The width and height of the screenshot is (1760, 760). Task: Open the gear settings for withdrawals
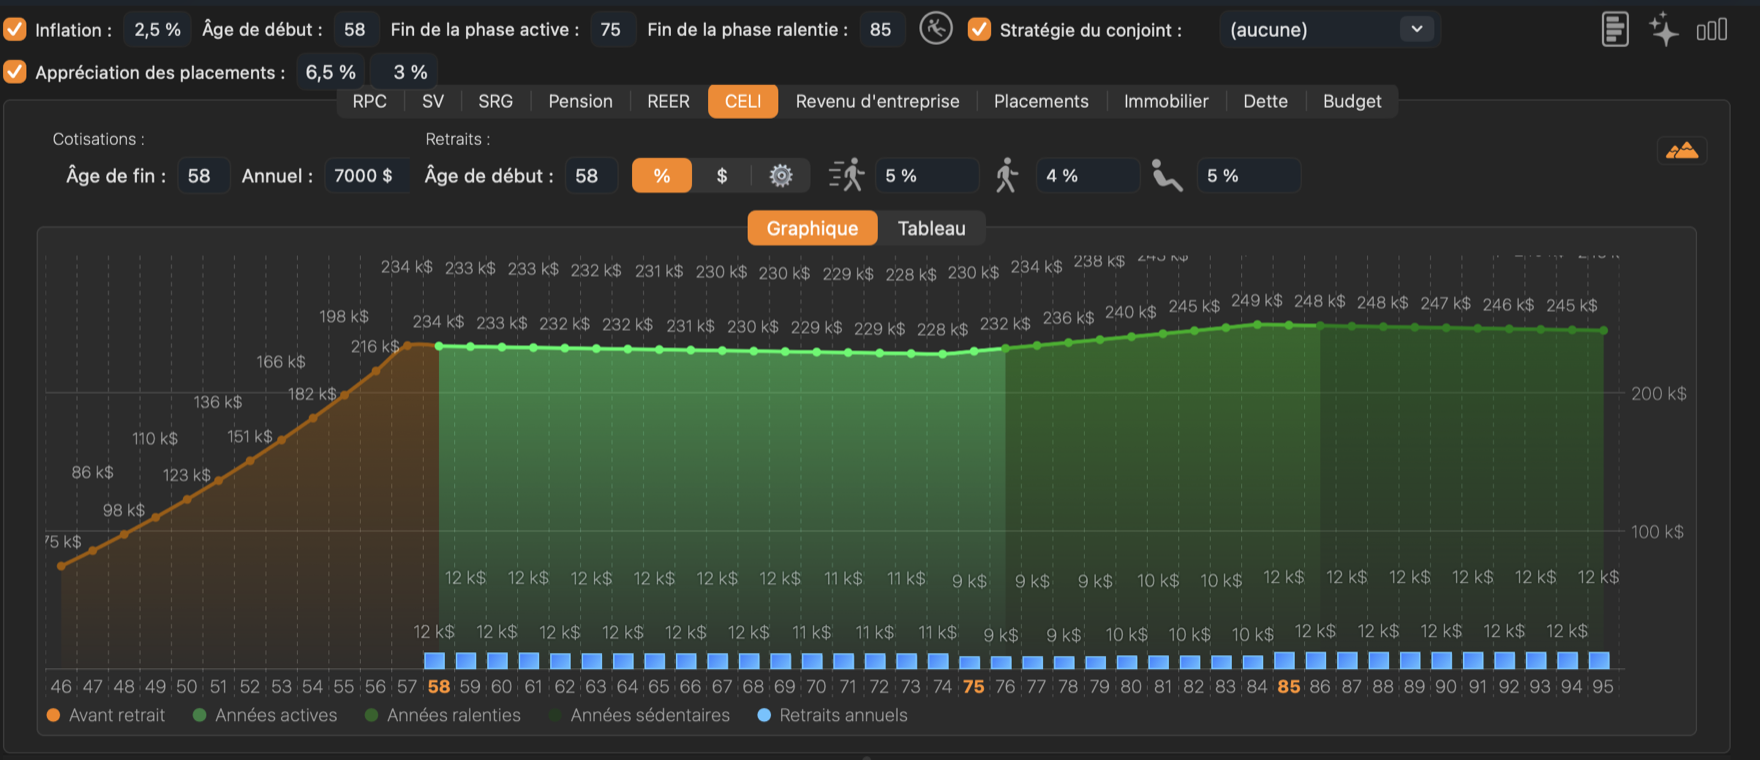[x=781, y=176]
